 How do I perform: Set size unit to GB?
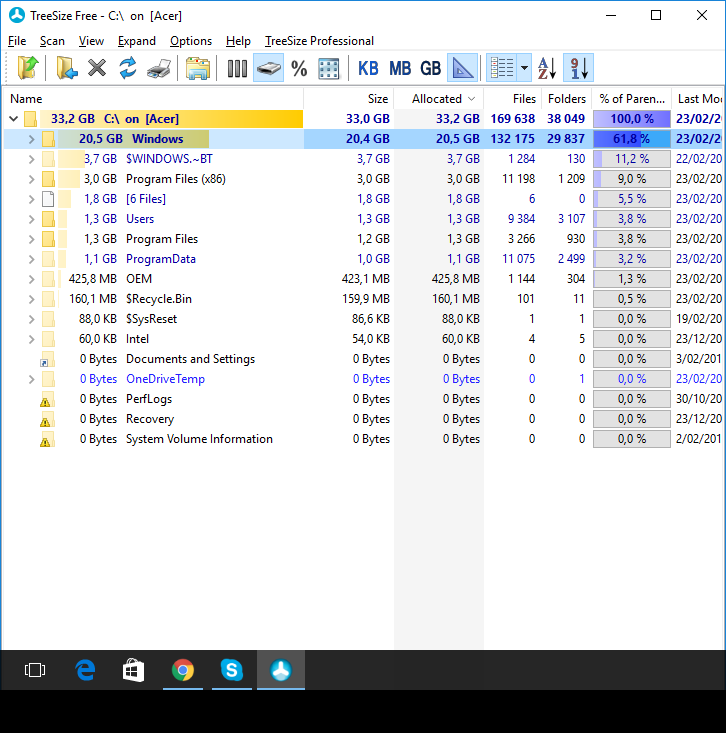coord(430,68)
